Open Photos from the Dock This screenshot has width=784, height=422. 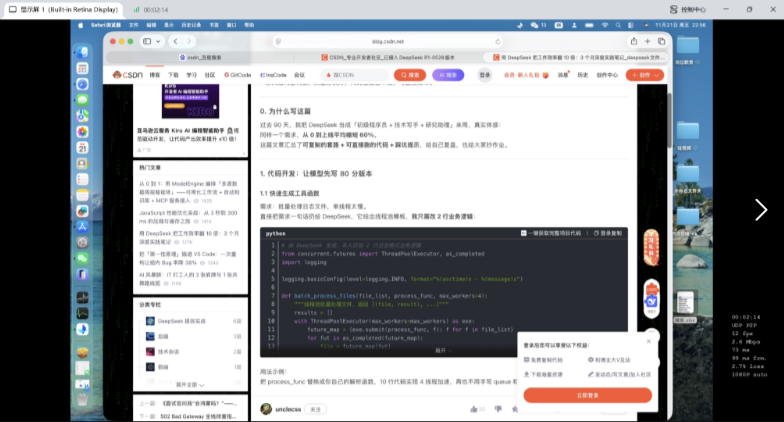tap(82, 132)
